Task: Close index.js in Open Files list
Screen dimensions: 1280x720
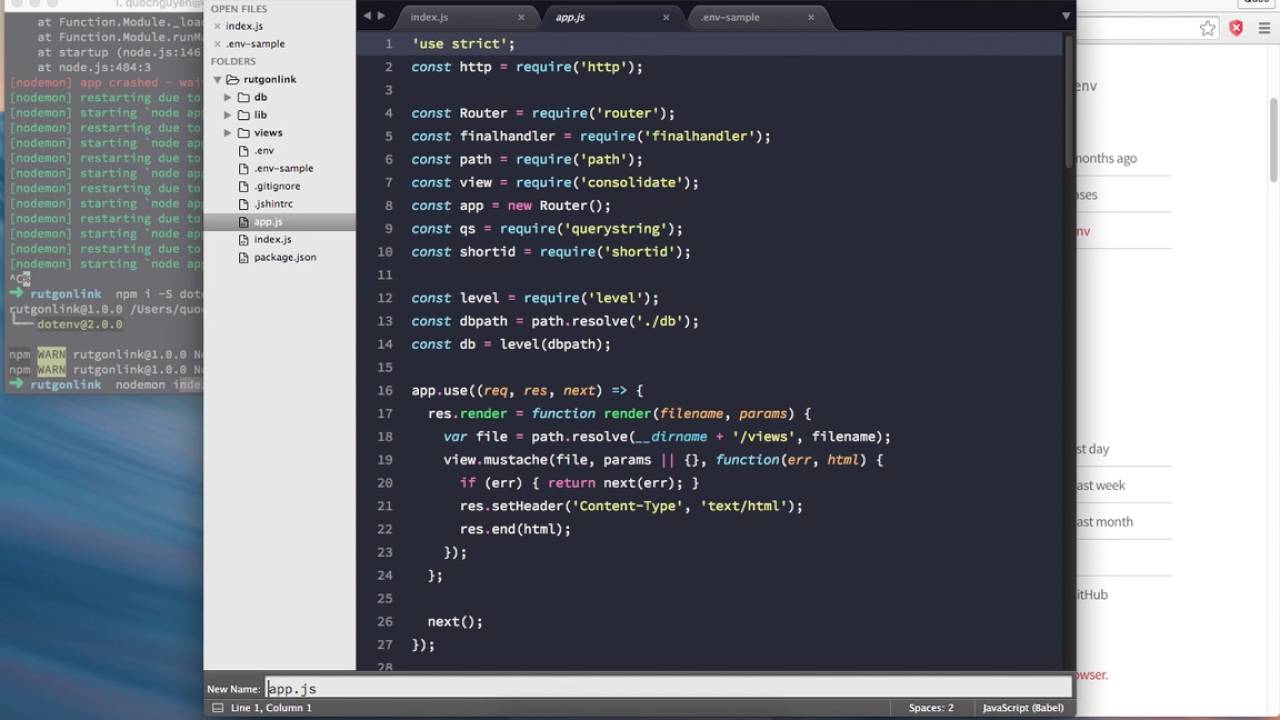Action: (x=217, y=26)
